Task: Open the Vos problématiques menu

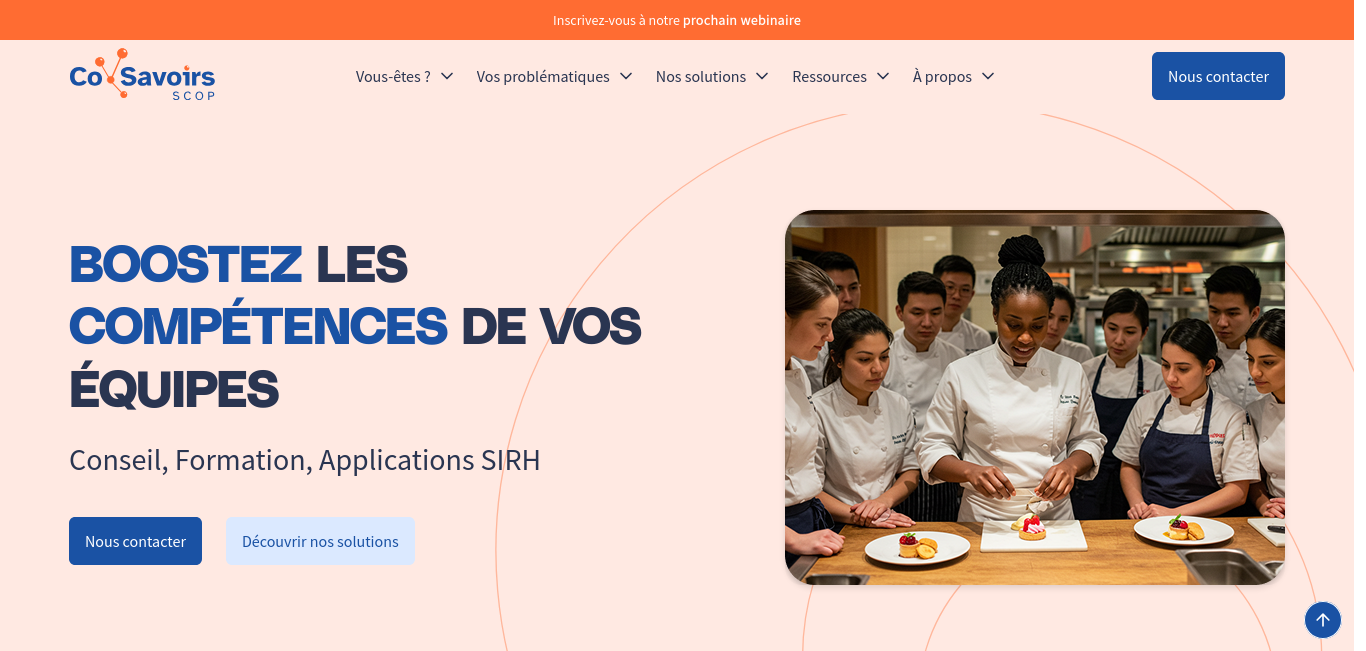Action: click(x=543, y=76)
